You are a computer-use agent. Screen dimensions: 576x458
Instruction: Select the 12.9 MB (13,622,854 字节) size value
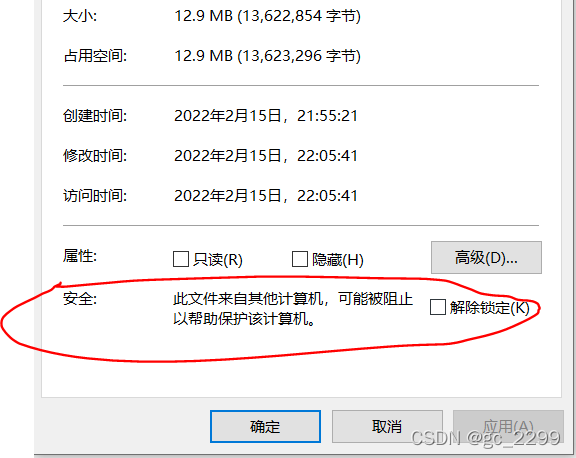pos(267,16)
